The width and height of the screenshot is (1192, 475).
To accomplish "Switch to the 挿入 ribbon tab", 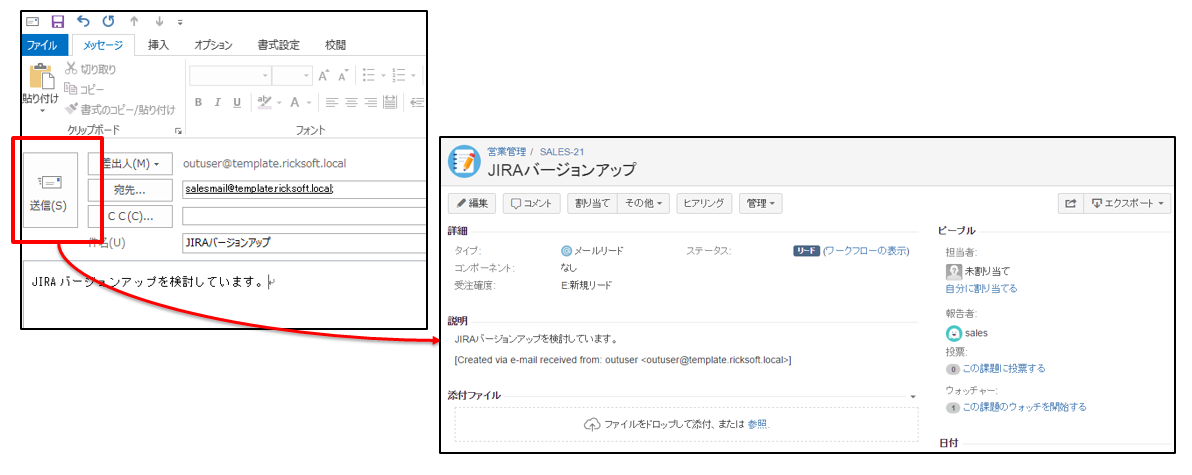I will [x=158, y=45].
